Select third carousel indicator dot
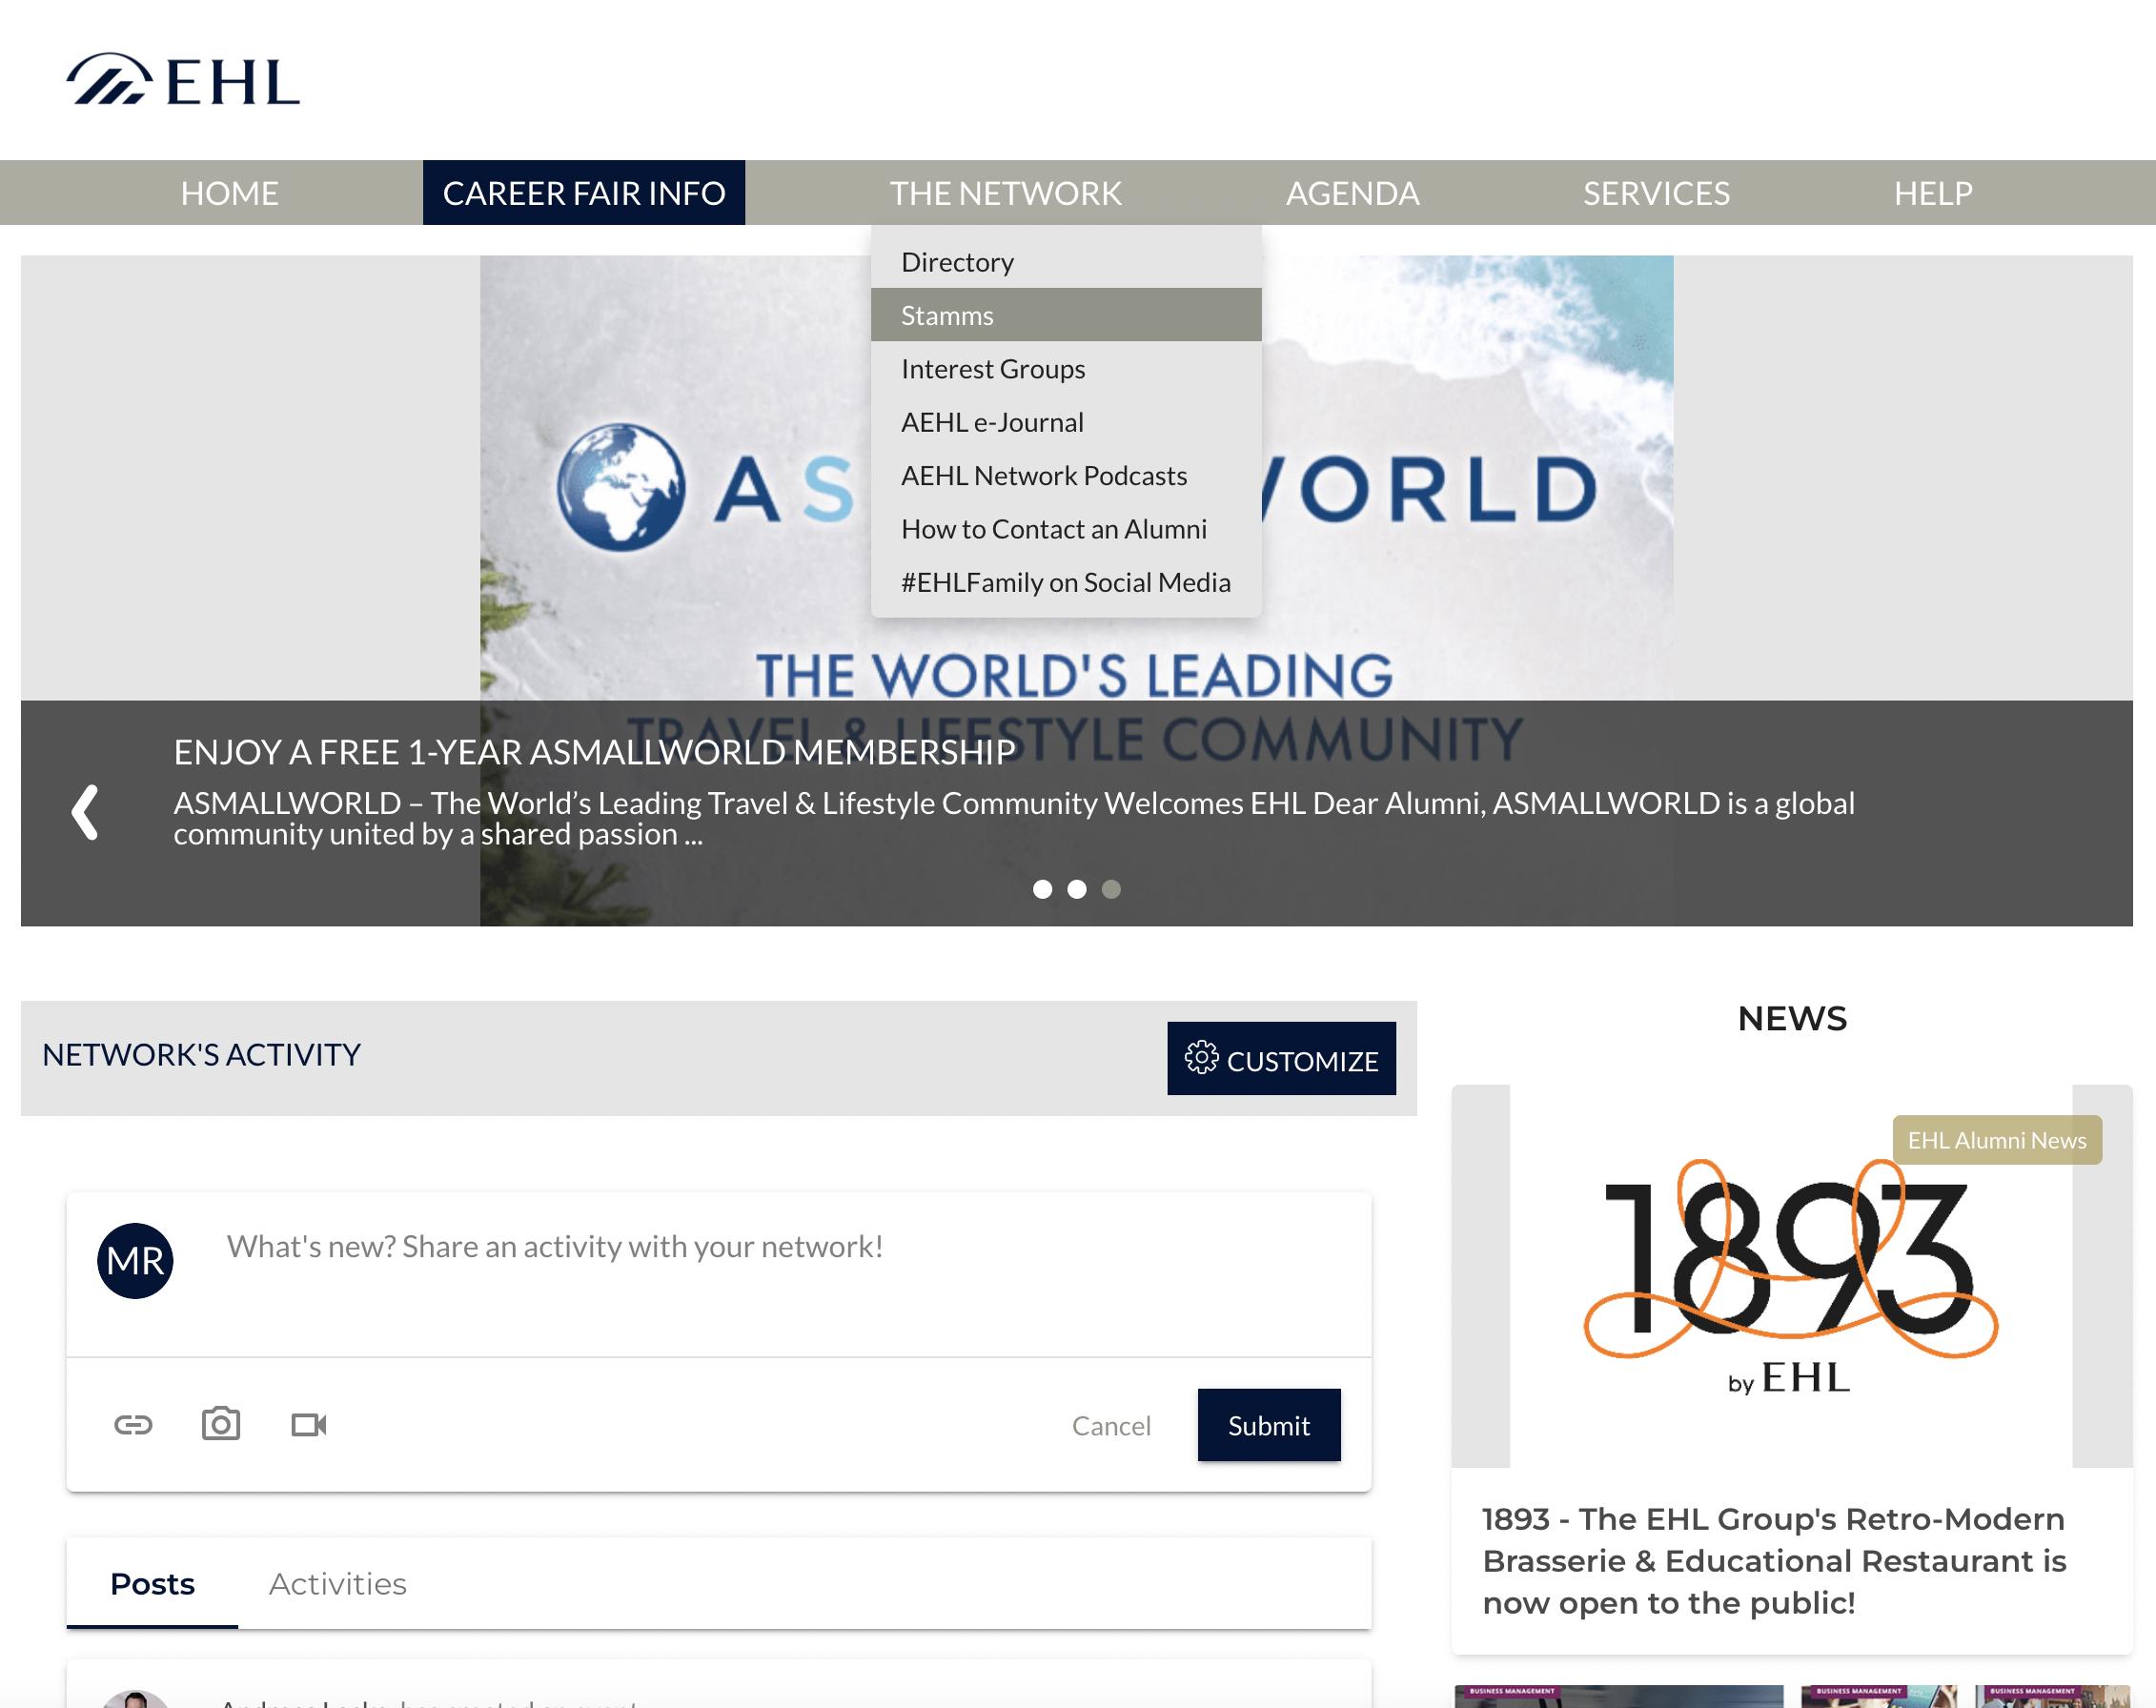This screenshot has height=1708, width=2156. click(1111, 889)
